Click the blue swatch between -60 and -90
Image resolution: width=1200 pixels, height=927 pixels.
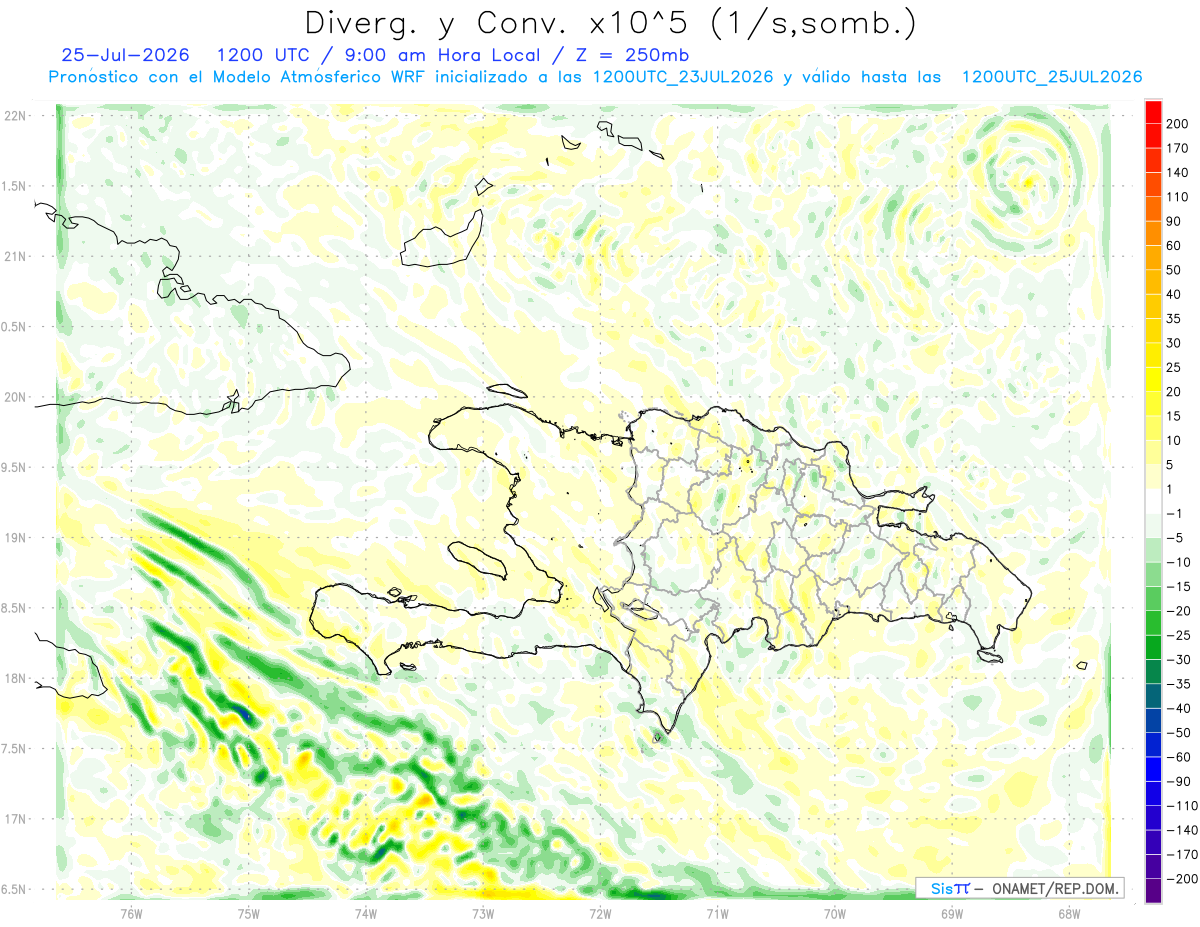point(1153,769)
